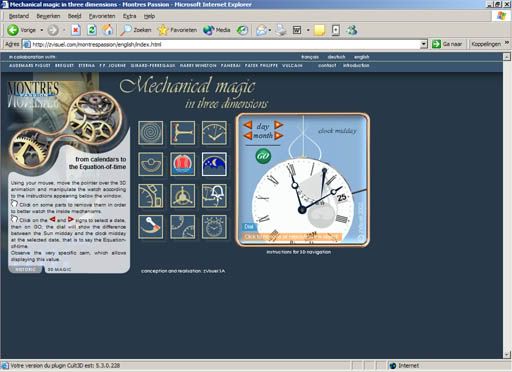
Task: Click the IE Refresh toolbar icon
Action: (x=92, y=30)
